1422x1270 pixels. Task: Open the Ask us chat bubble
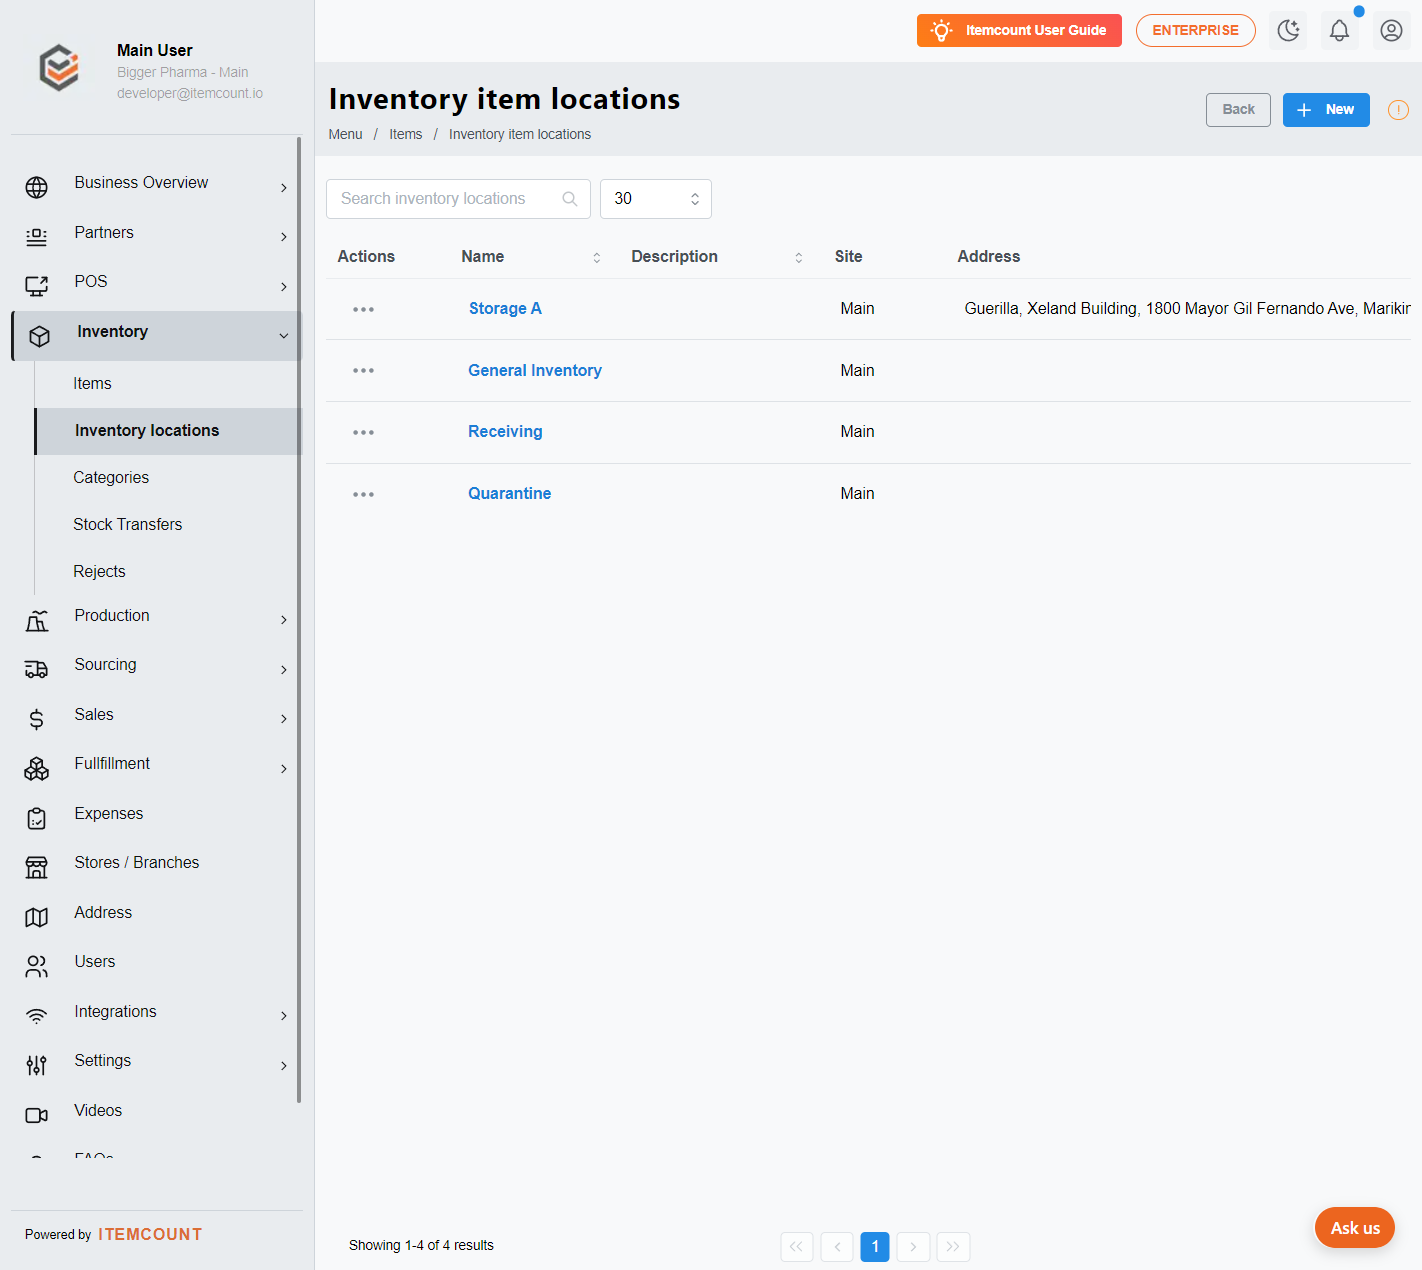click(x=1355, y=1228)
